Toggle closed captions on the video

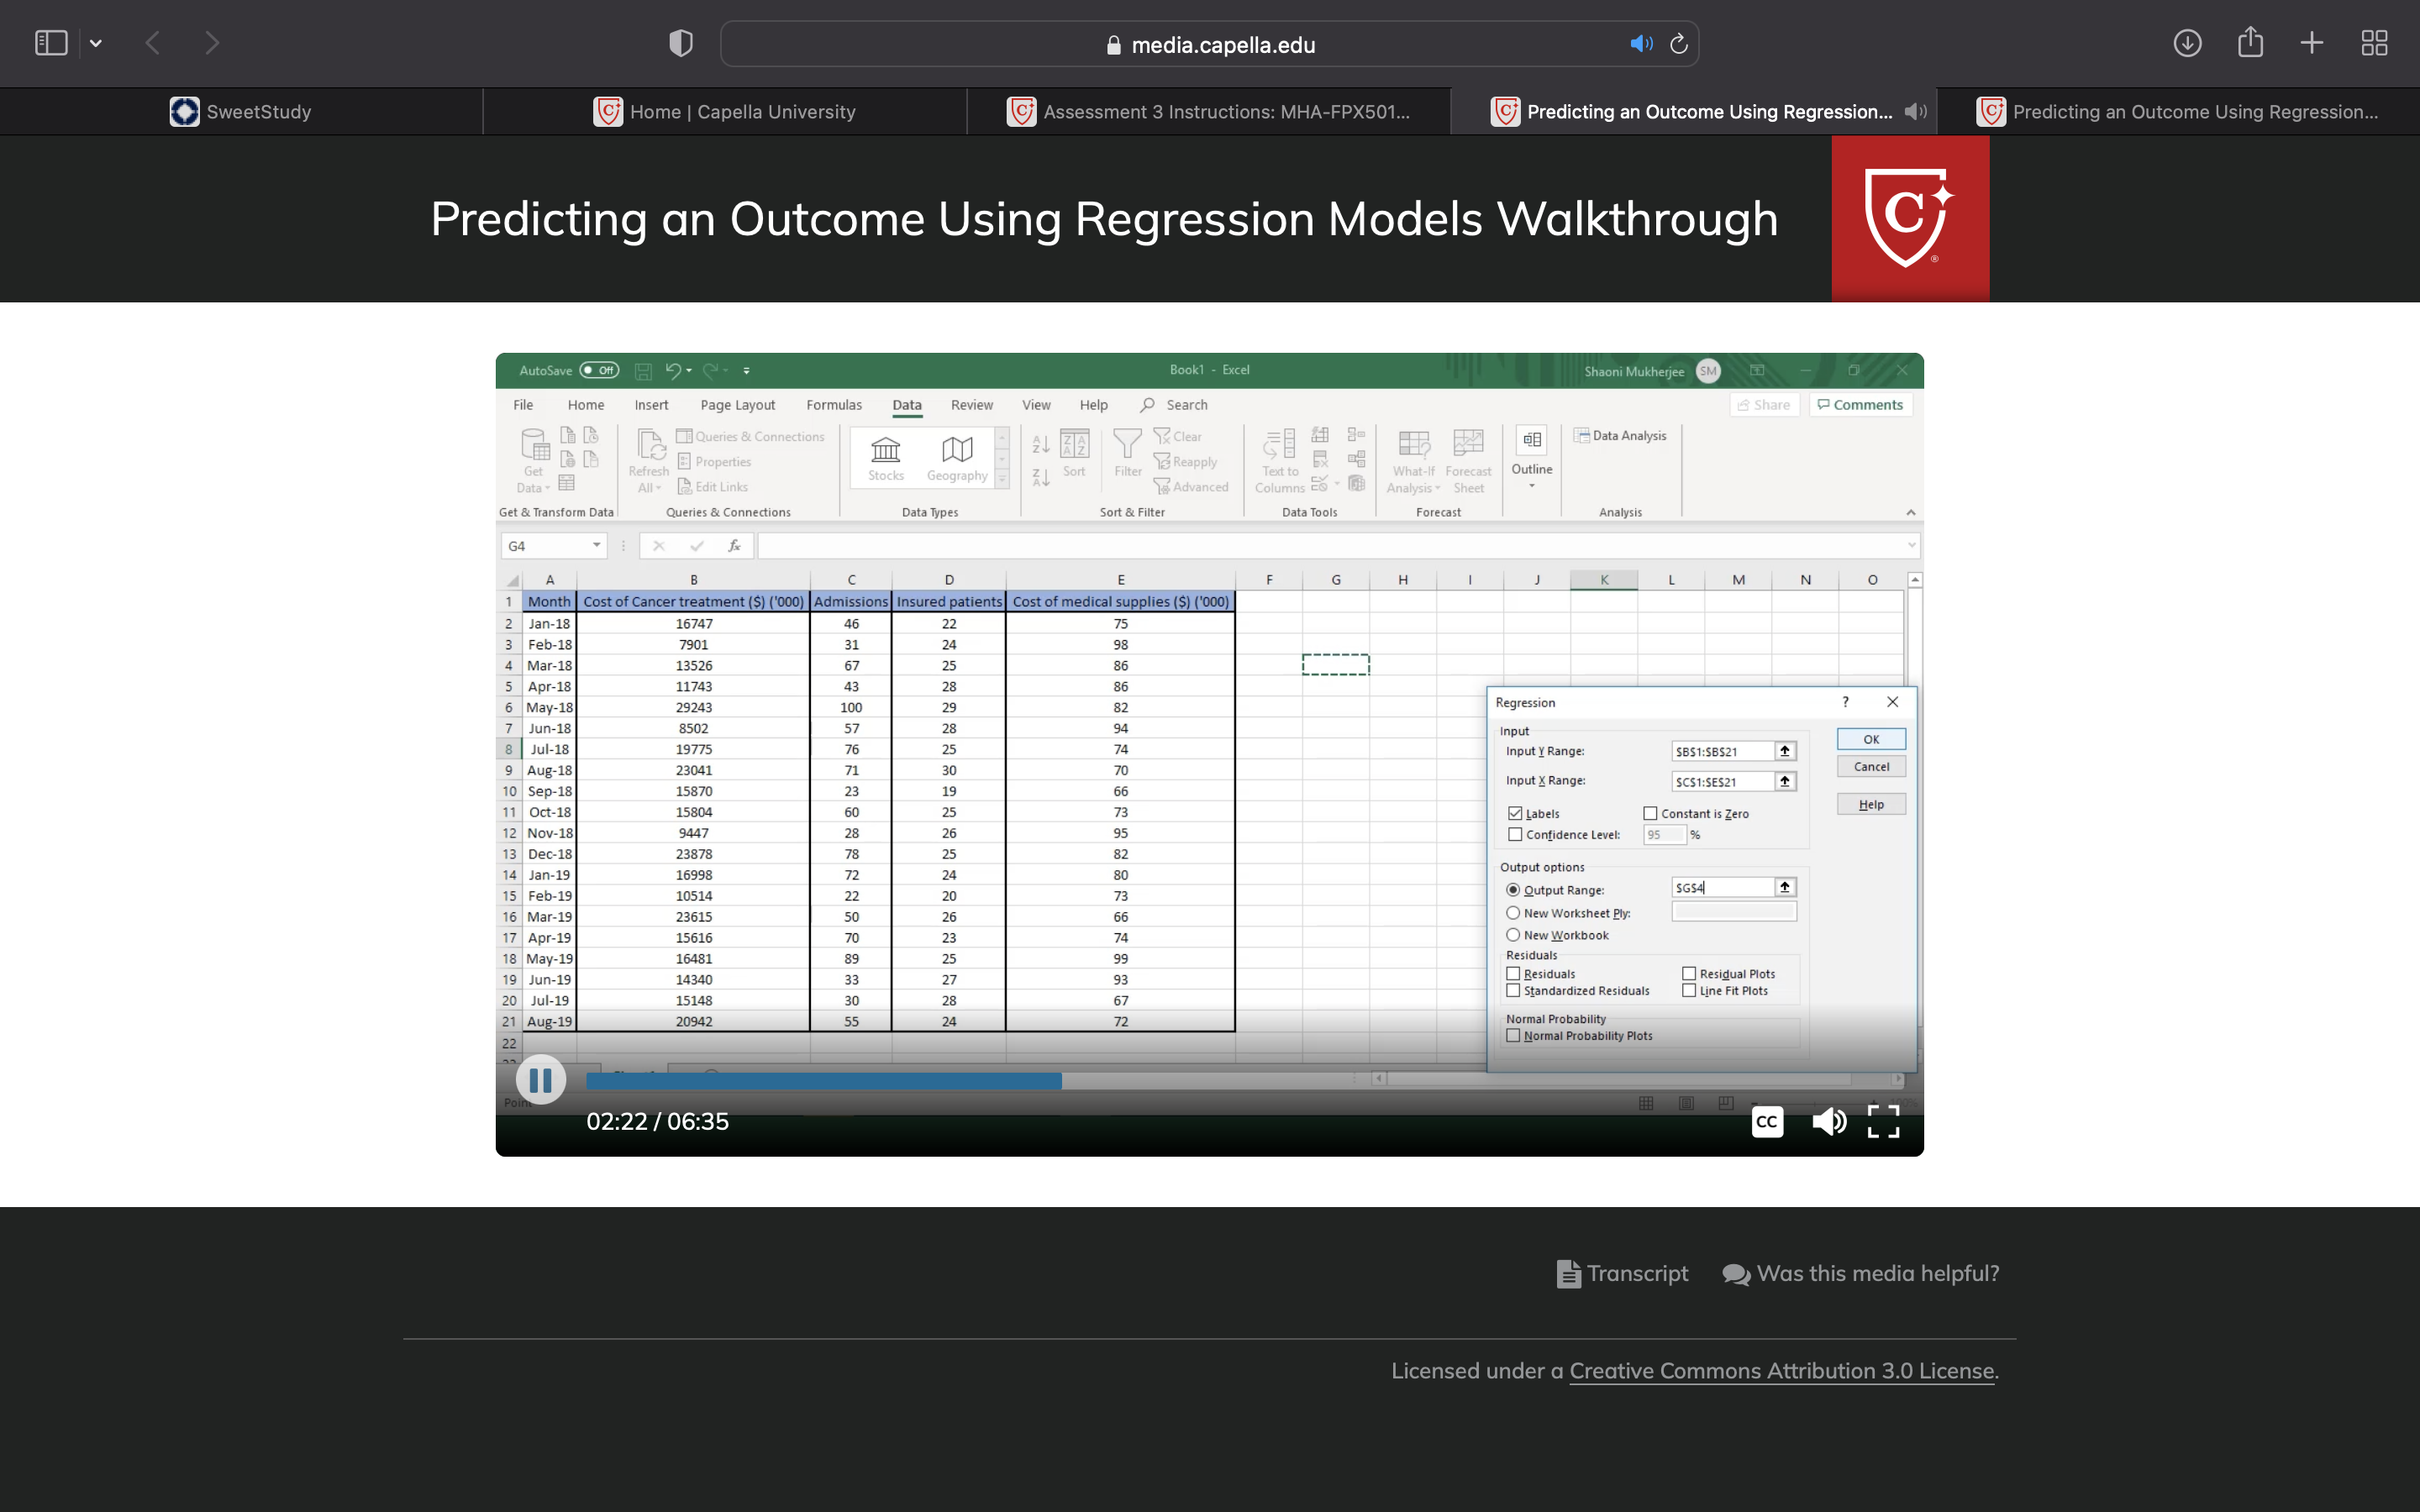click(1767, 1122)
